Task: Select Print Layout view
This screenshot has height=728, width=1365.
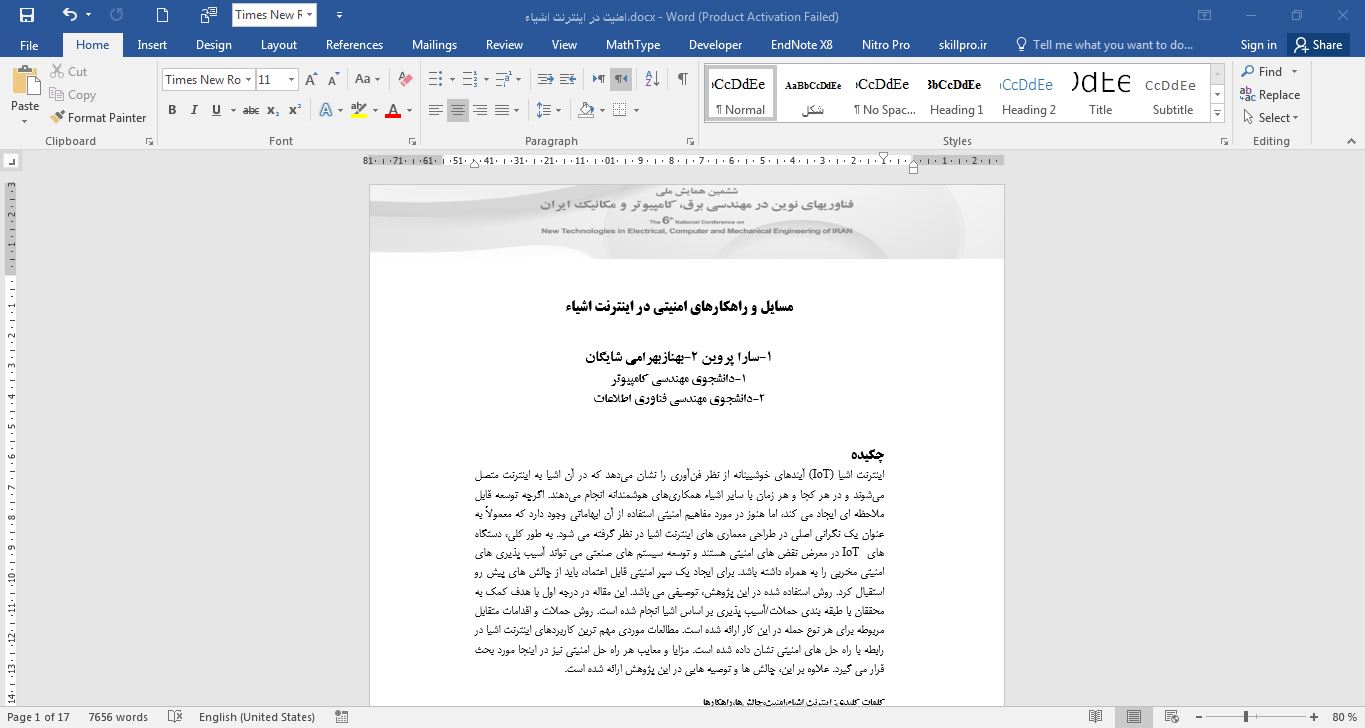Action: point(1134,716)
